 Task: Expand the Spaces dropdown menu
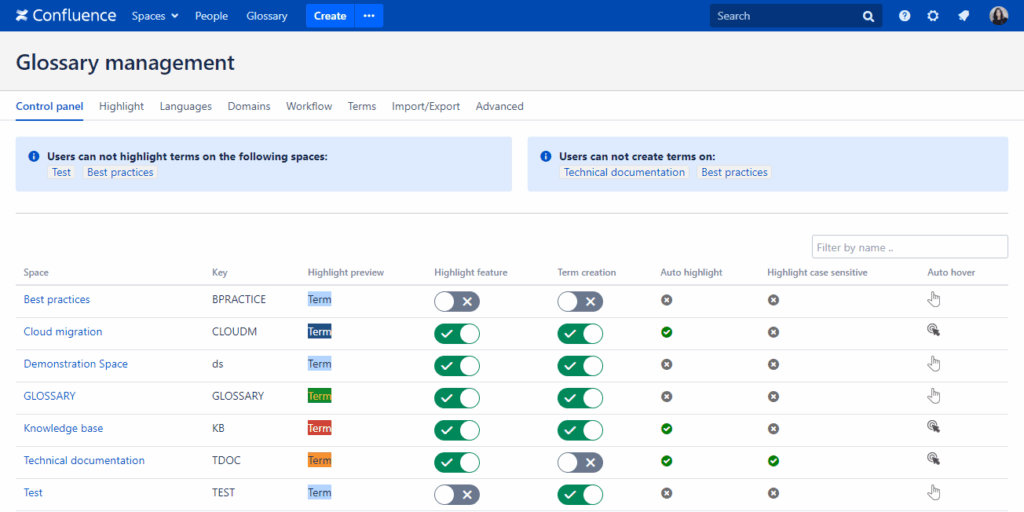point(155,16)
